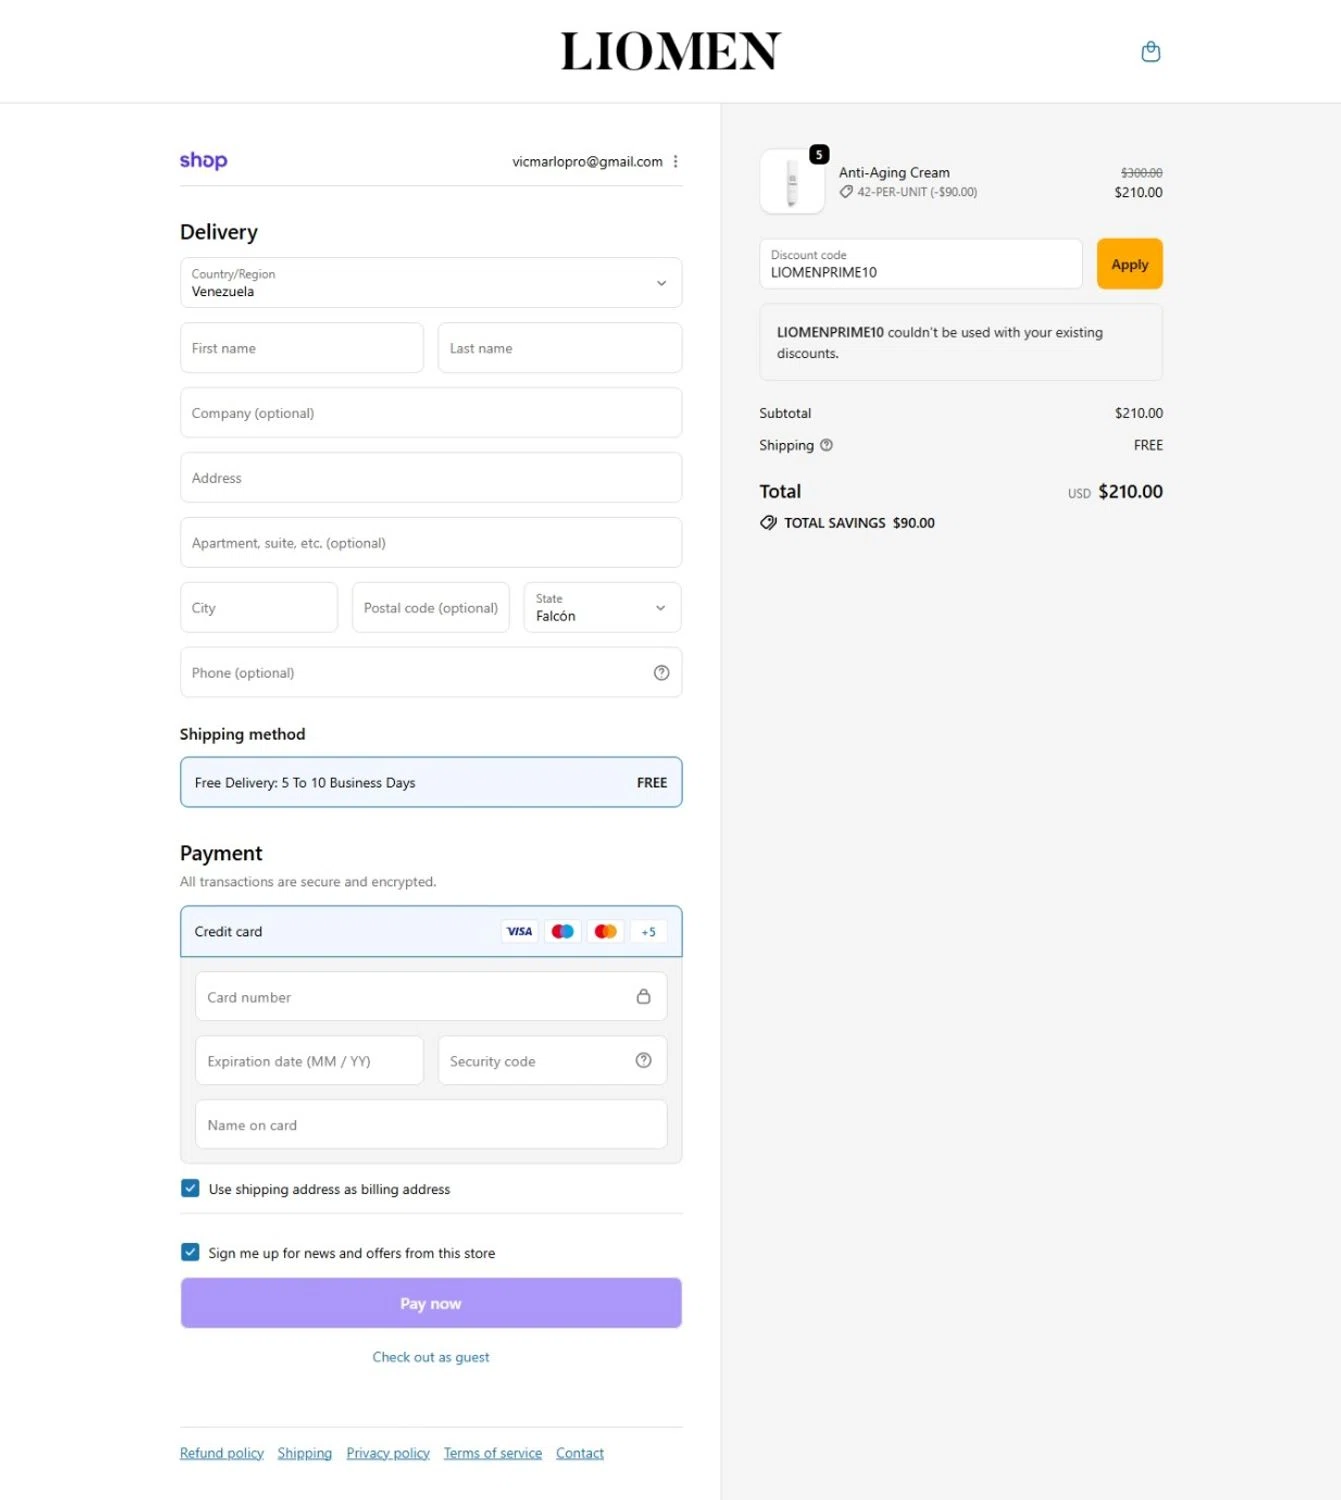This screenshot has width=1341, height=1500.
Task: Focus the First name field
Action: click(x=302, y=348)
